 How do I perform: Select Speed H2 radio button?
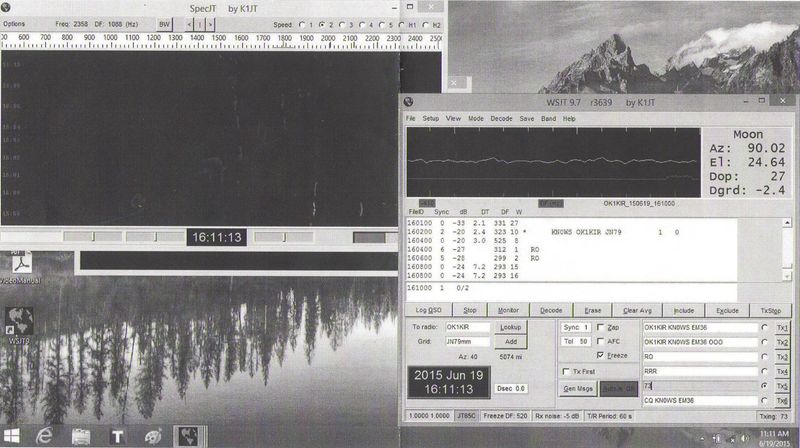click(x=426, y=24)
